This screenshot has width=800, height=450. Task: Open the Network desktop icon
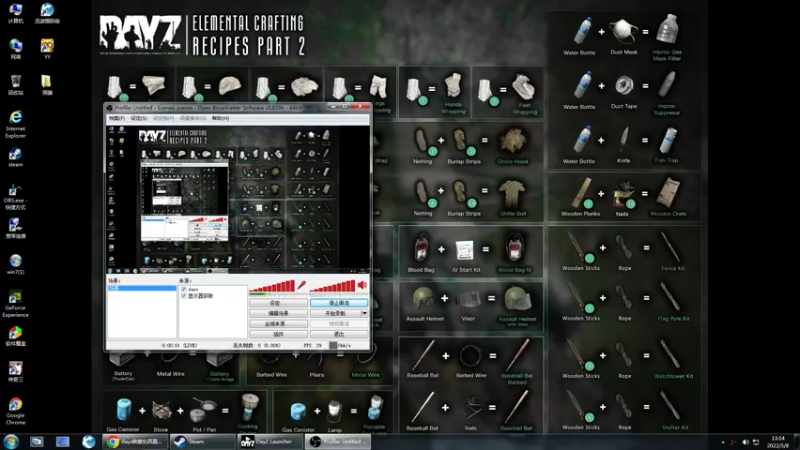15,49
